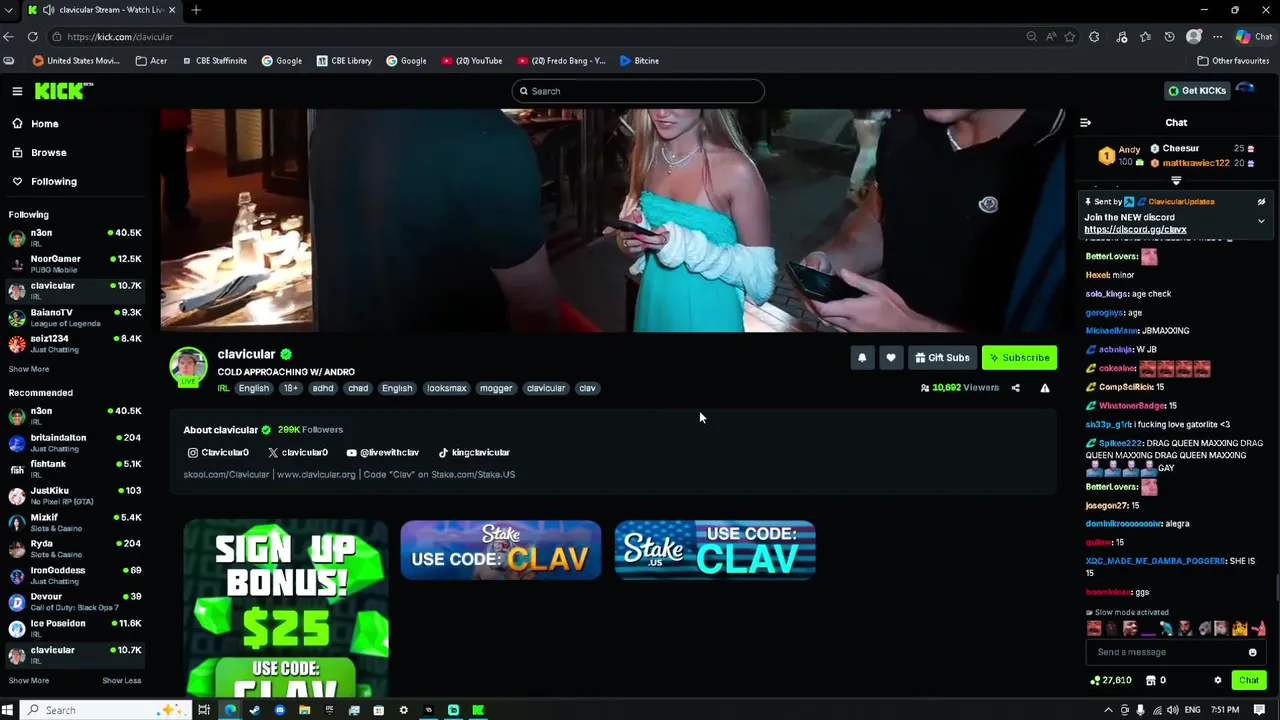Open Ice Poseidon recommended channel
Screen dimensions: 1280x720
(75, 628)
